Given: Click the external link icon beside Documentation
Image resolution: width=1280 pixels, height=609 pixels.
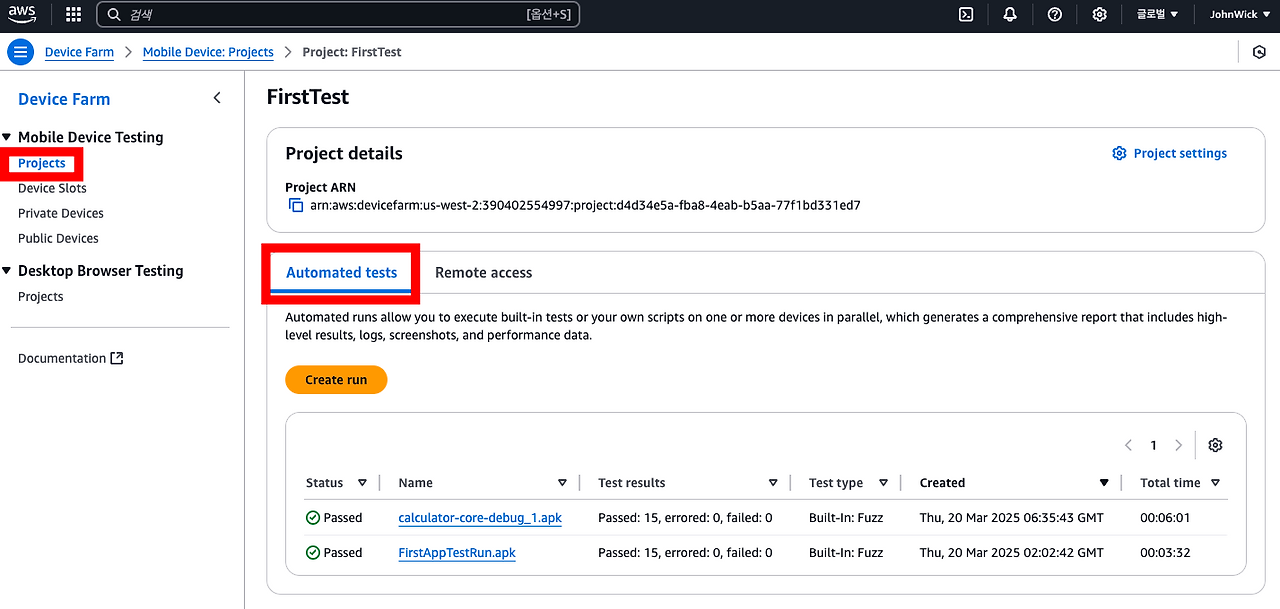Looking at the screenshot, I should tap(117, 358).
